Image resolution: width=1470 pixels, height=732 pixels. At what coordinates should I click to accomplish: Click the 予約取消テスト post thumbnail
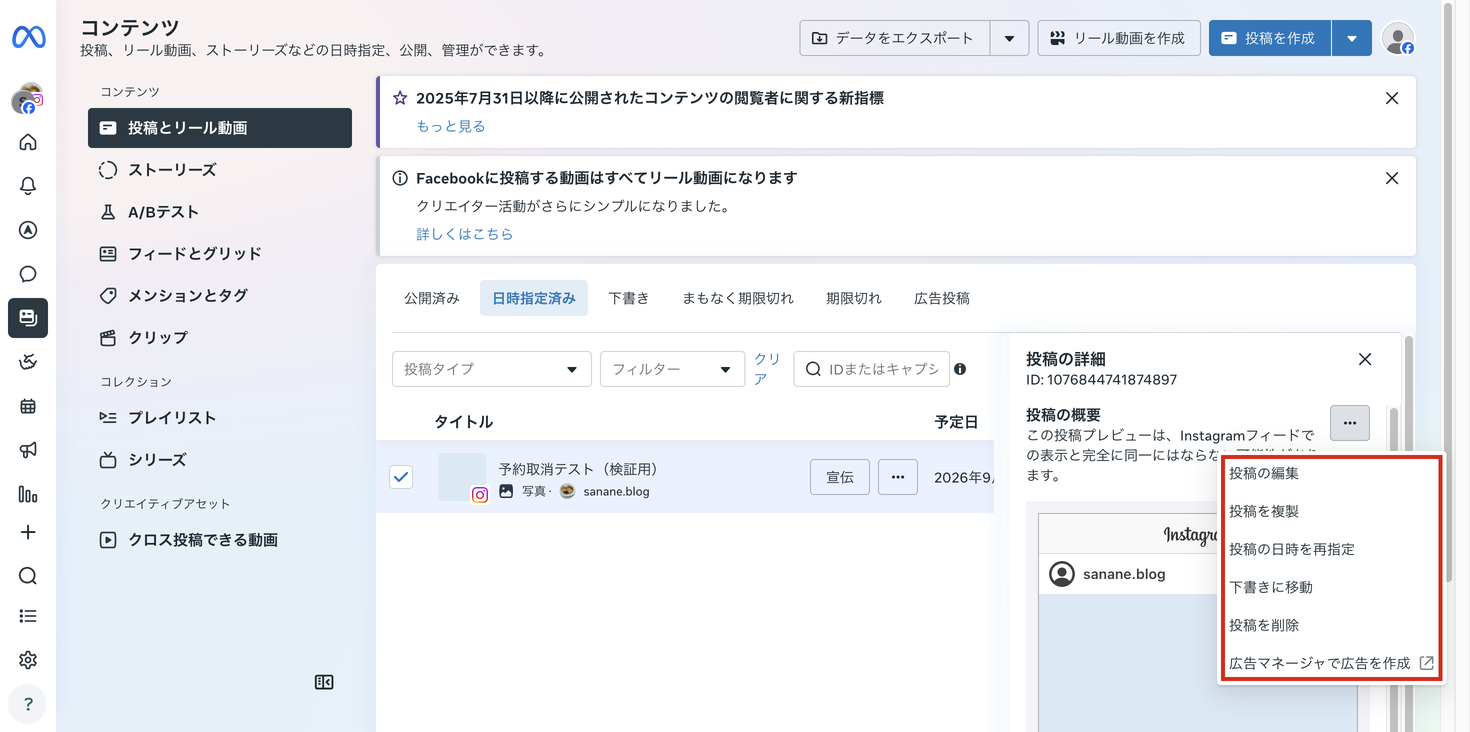[x=462, y=477]
